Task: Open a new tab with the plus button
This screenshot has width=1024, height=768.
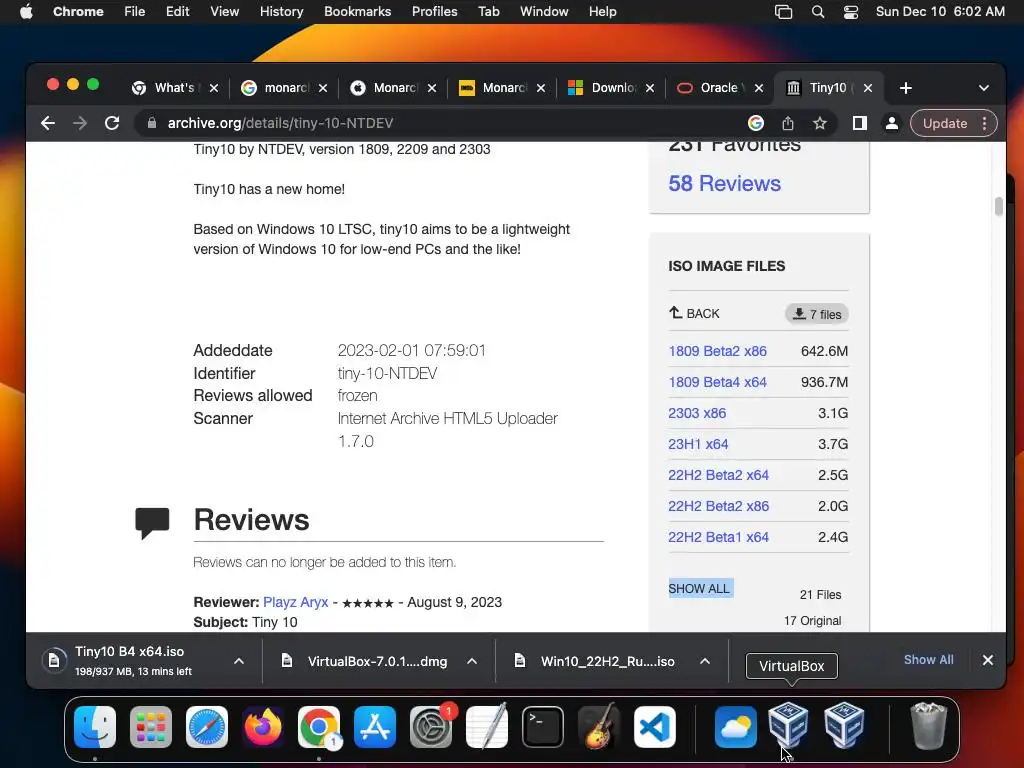Action: tap(905, 88)
